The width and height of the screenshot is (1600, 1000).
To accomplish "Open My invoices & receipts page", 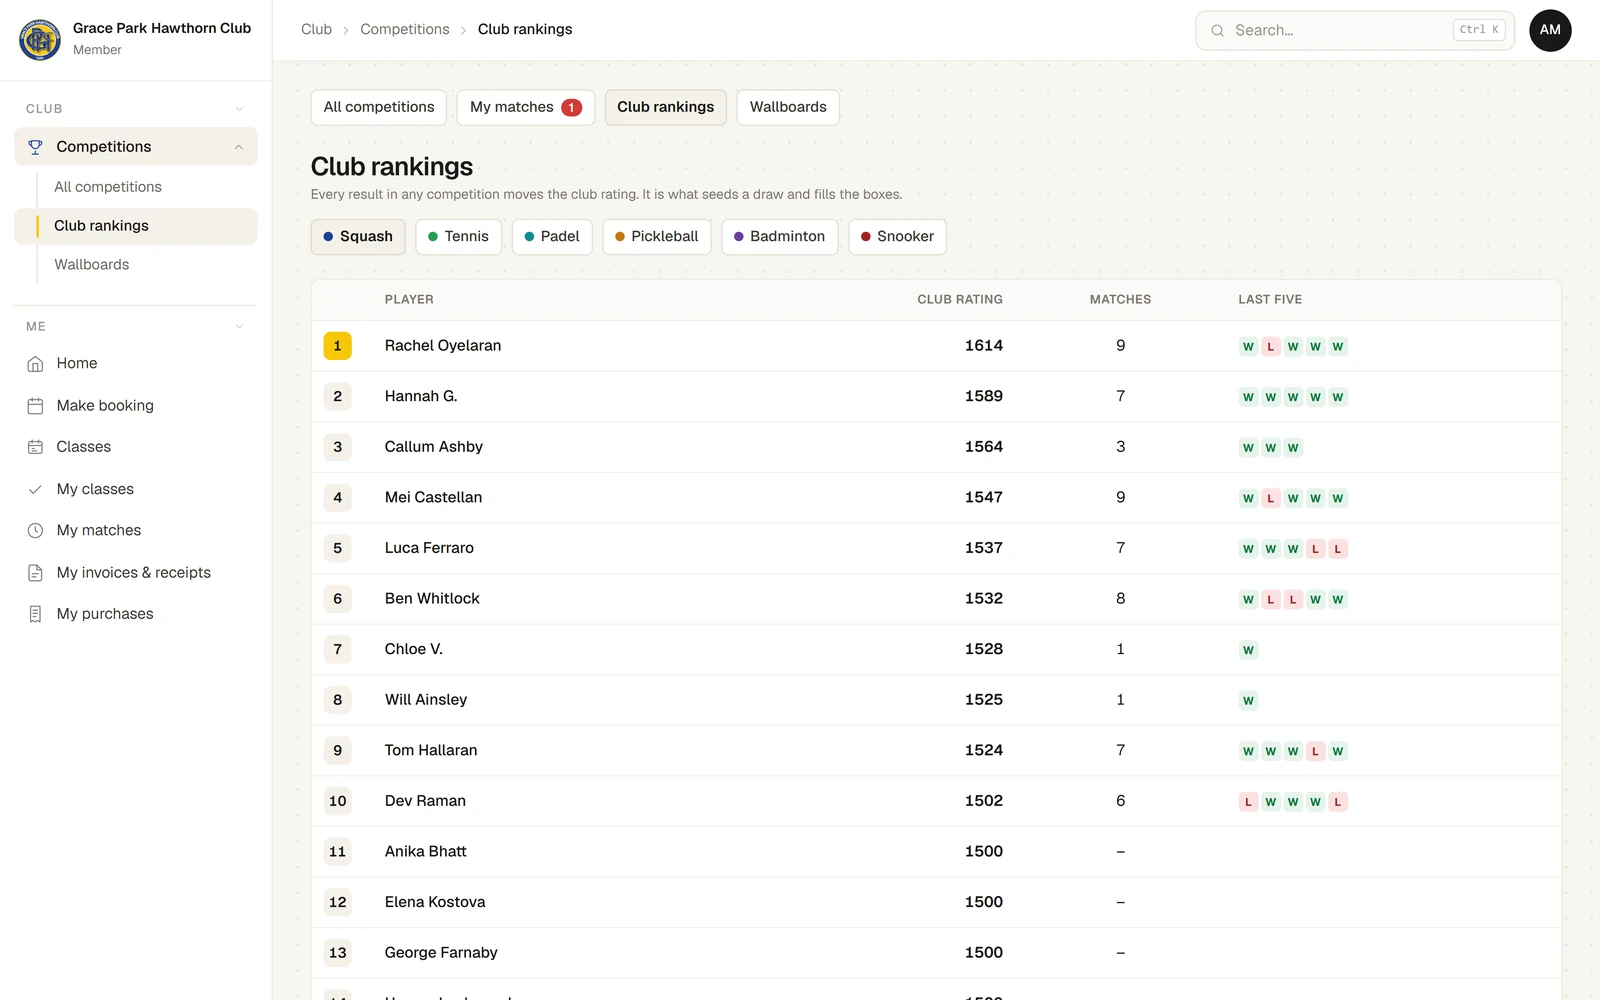I will pos(136,573).
